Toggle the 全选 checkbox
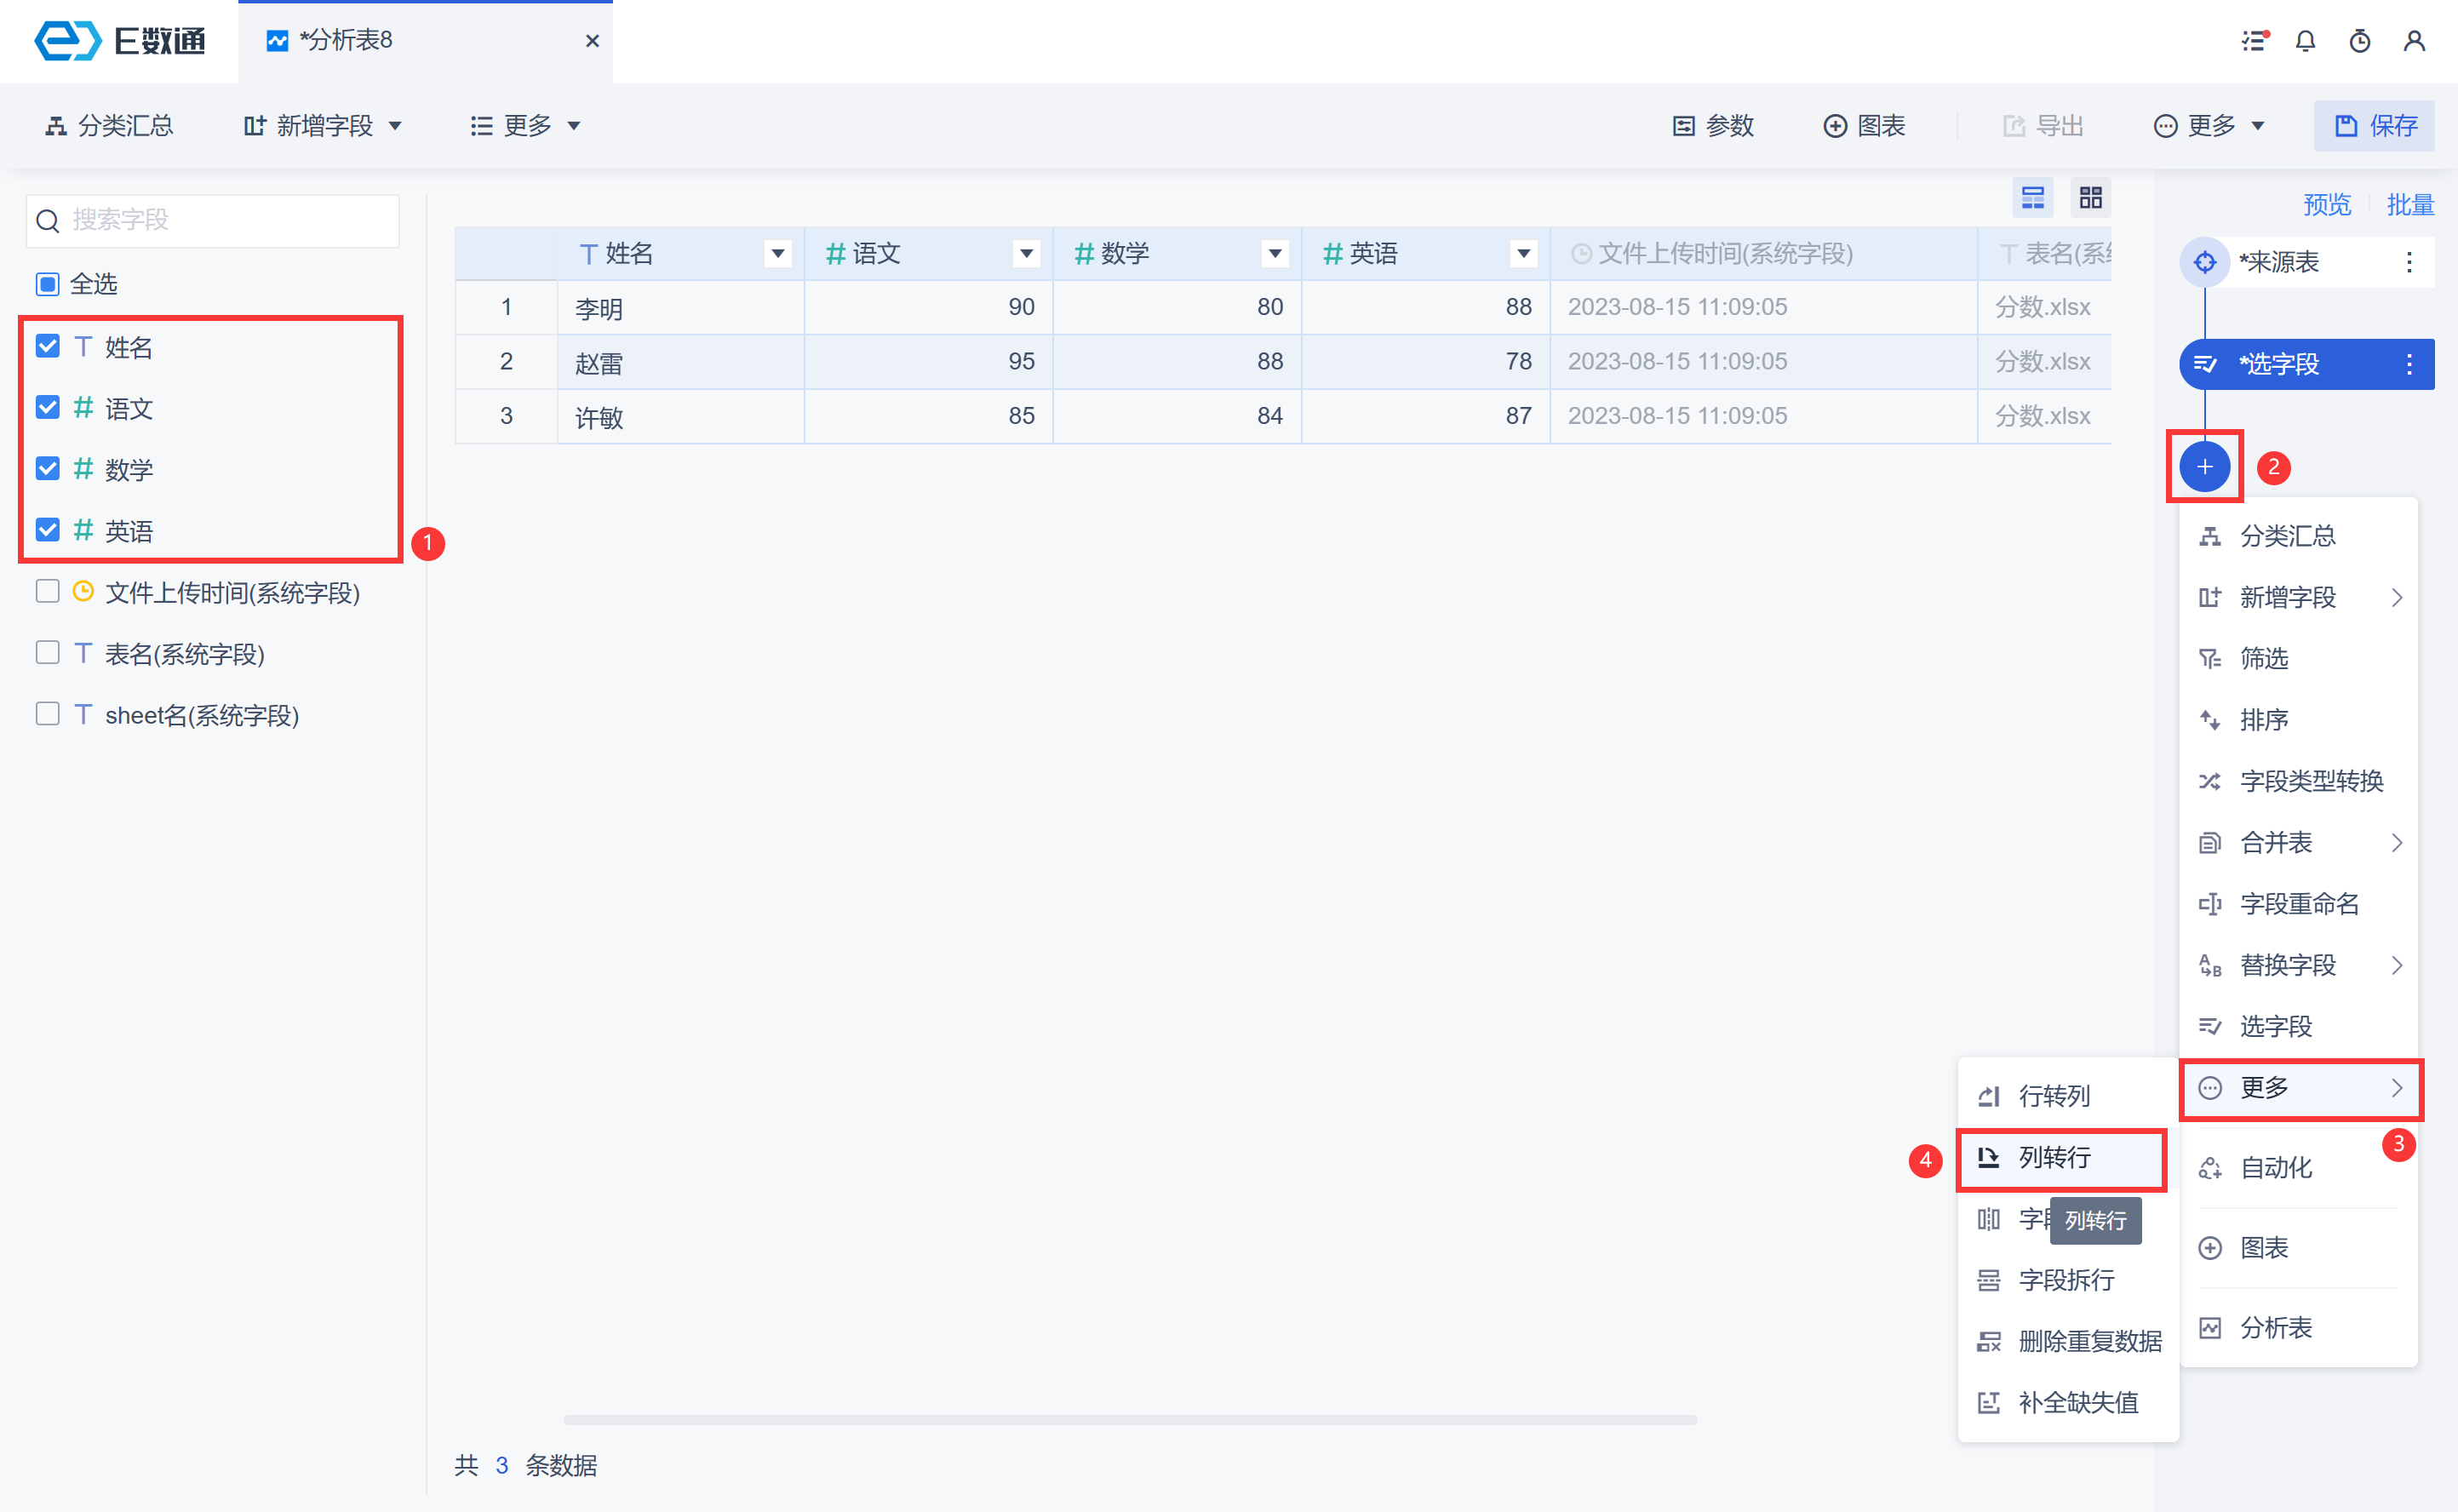Screen dimensions: 2458x1512 (x=47, y=284)
